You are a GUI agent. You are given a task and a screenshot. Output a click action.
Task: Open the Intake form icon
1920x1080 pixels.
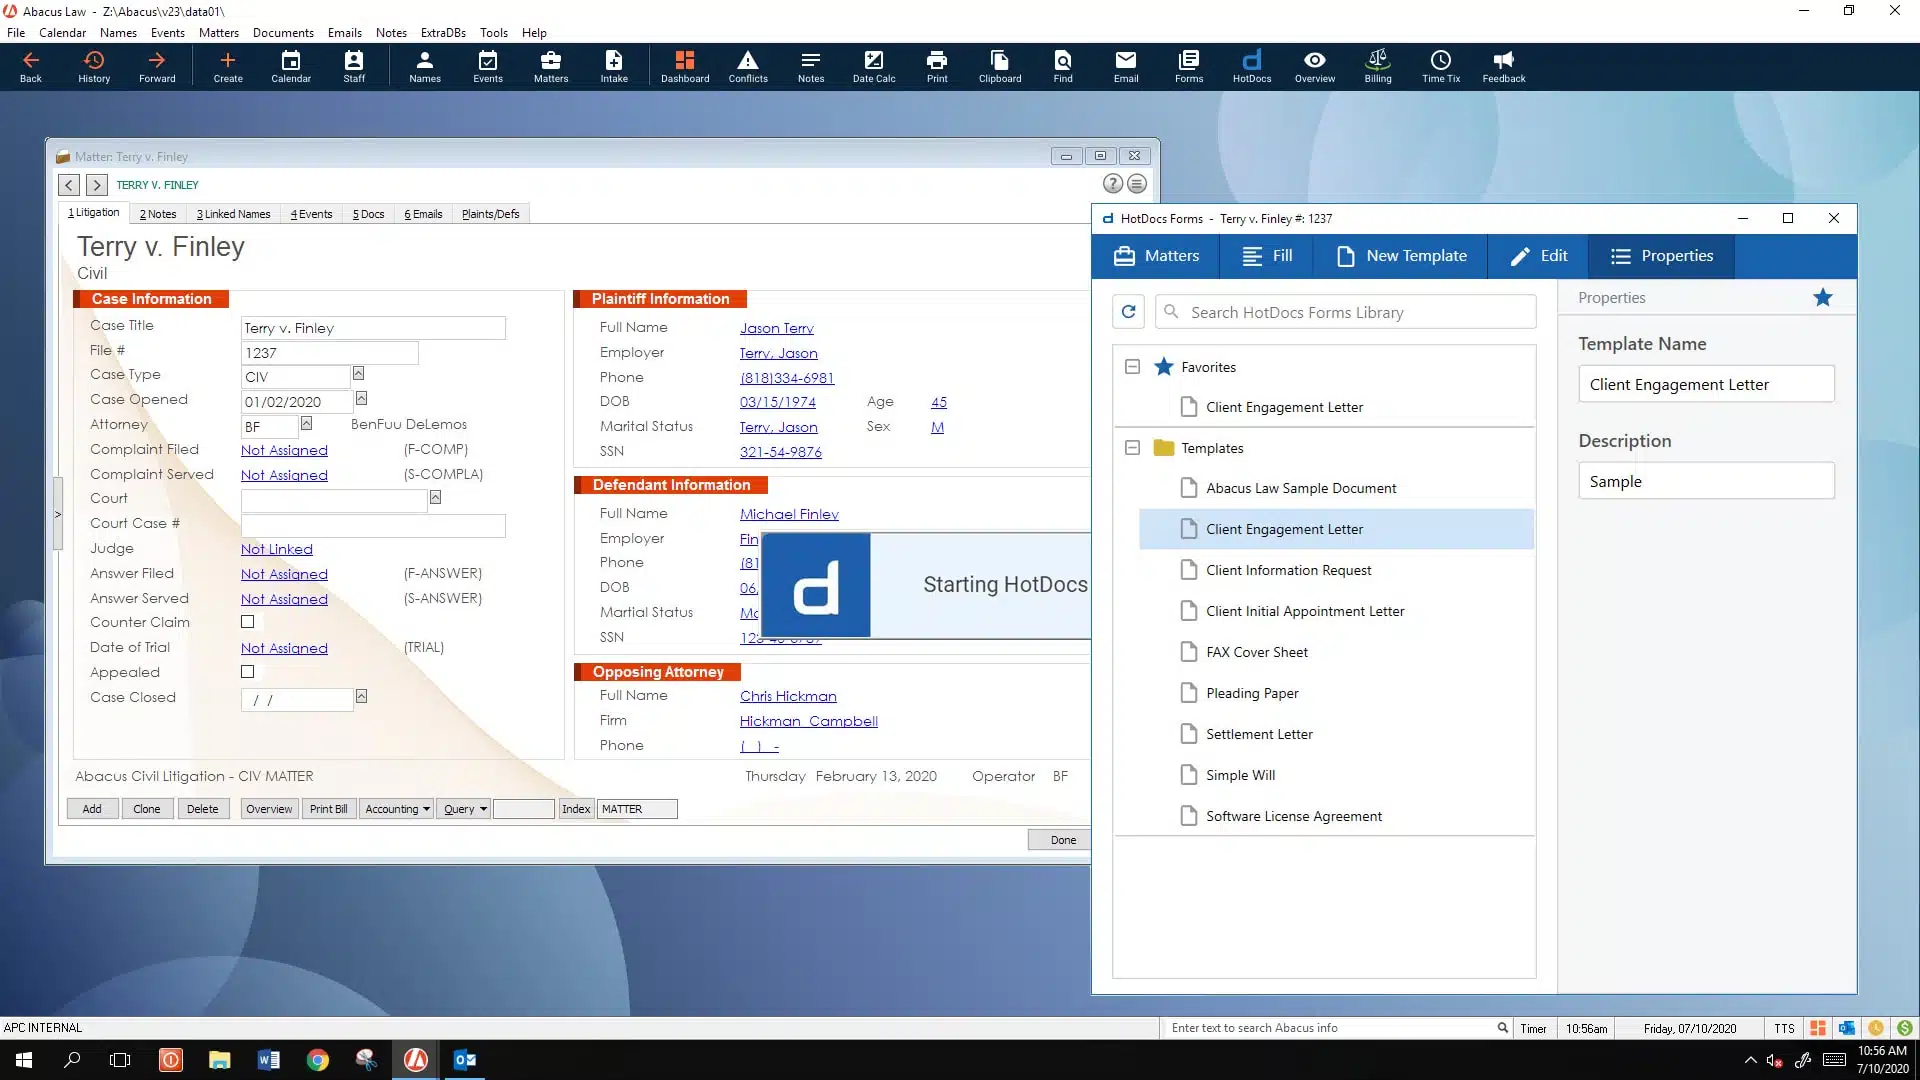(613, 66)
